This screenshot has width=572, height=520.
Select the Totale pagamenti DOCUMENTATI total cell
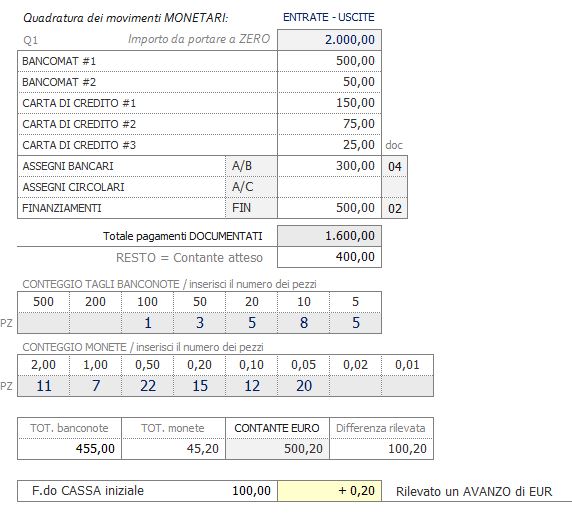329,236
